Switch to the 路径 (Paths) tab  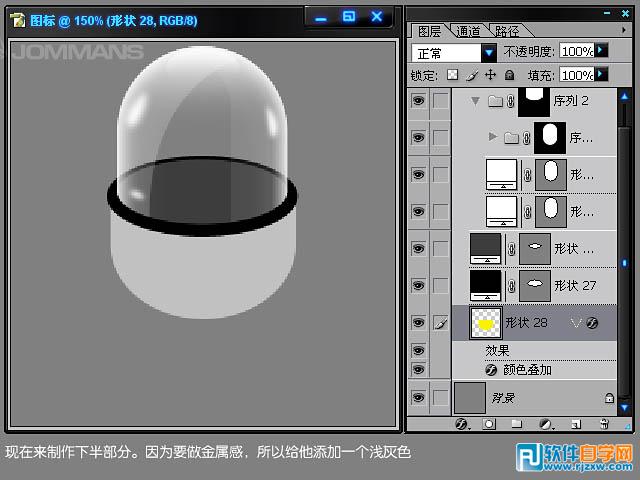[507, 31]
